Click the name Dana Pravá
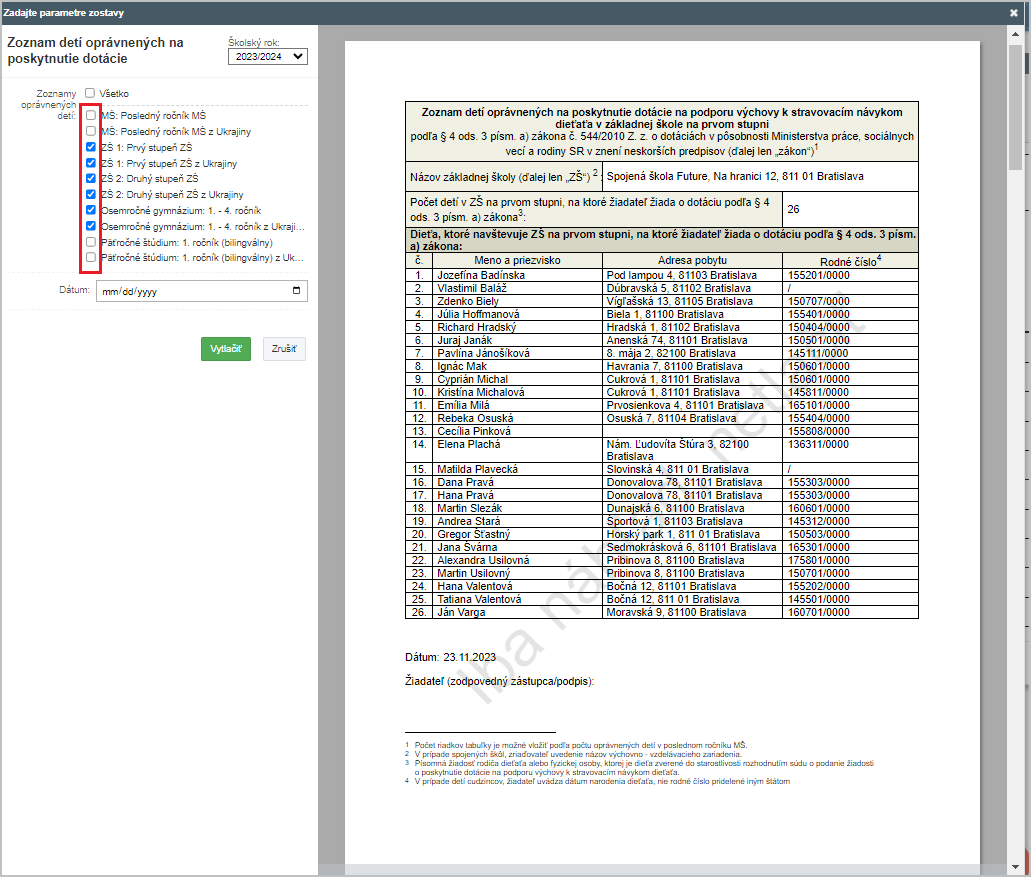The image size is (1031, 877). [466, 483]
